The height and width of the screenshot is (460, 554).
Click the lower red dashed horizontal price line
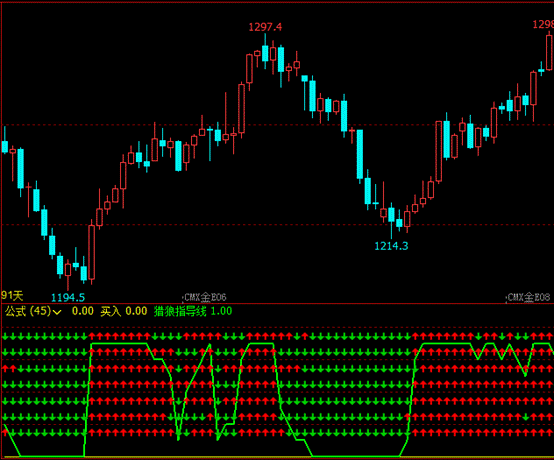pyautogui.click(x=277, y=224)
